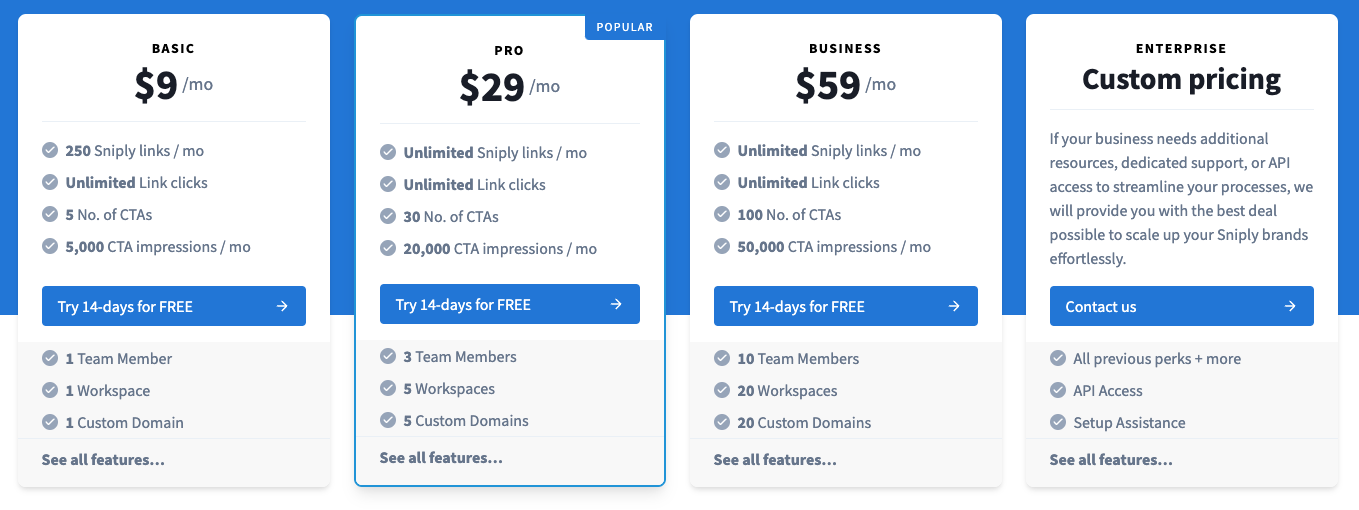The width and height of the screenshot is (1359, 510).
Task: Click checkmark beside 20,000 CTA impressions
Action: tap(388, 249)
